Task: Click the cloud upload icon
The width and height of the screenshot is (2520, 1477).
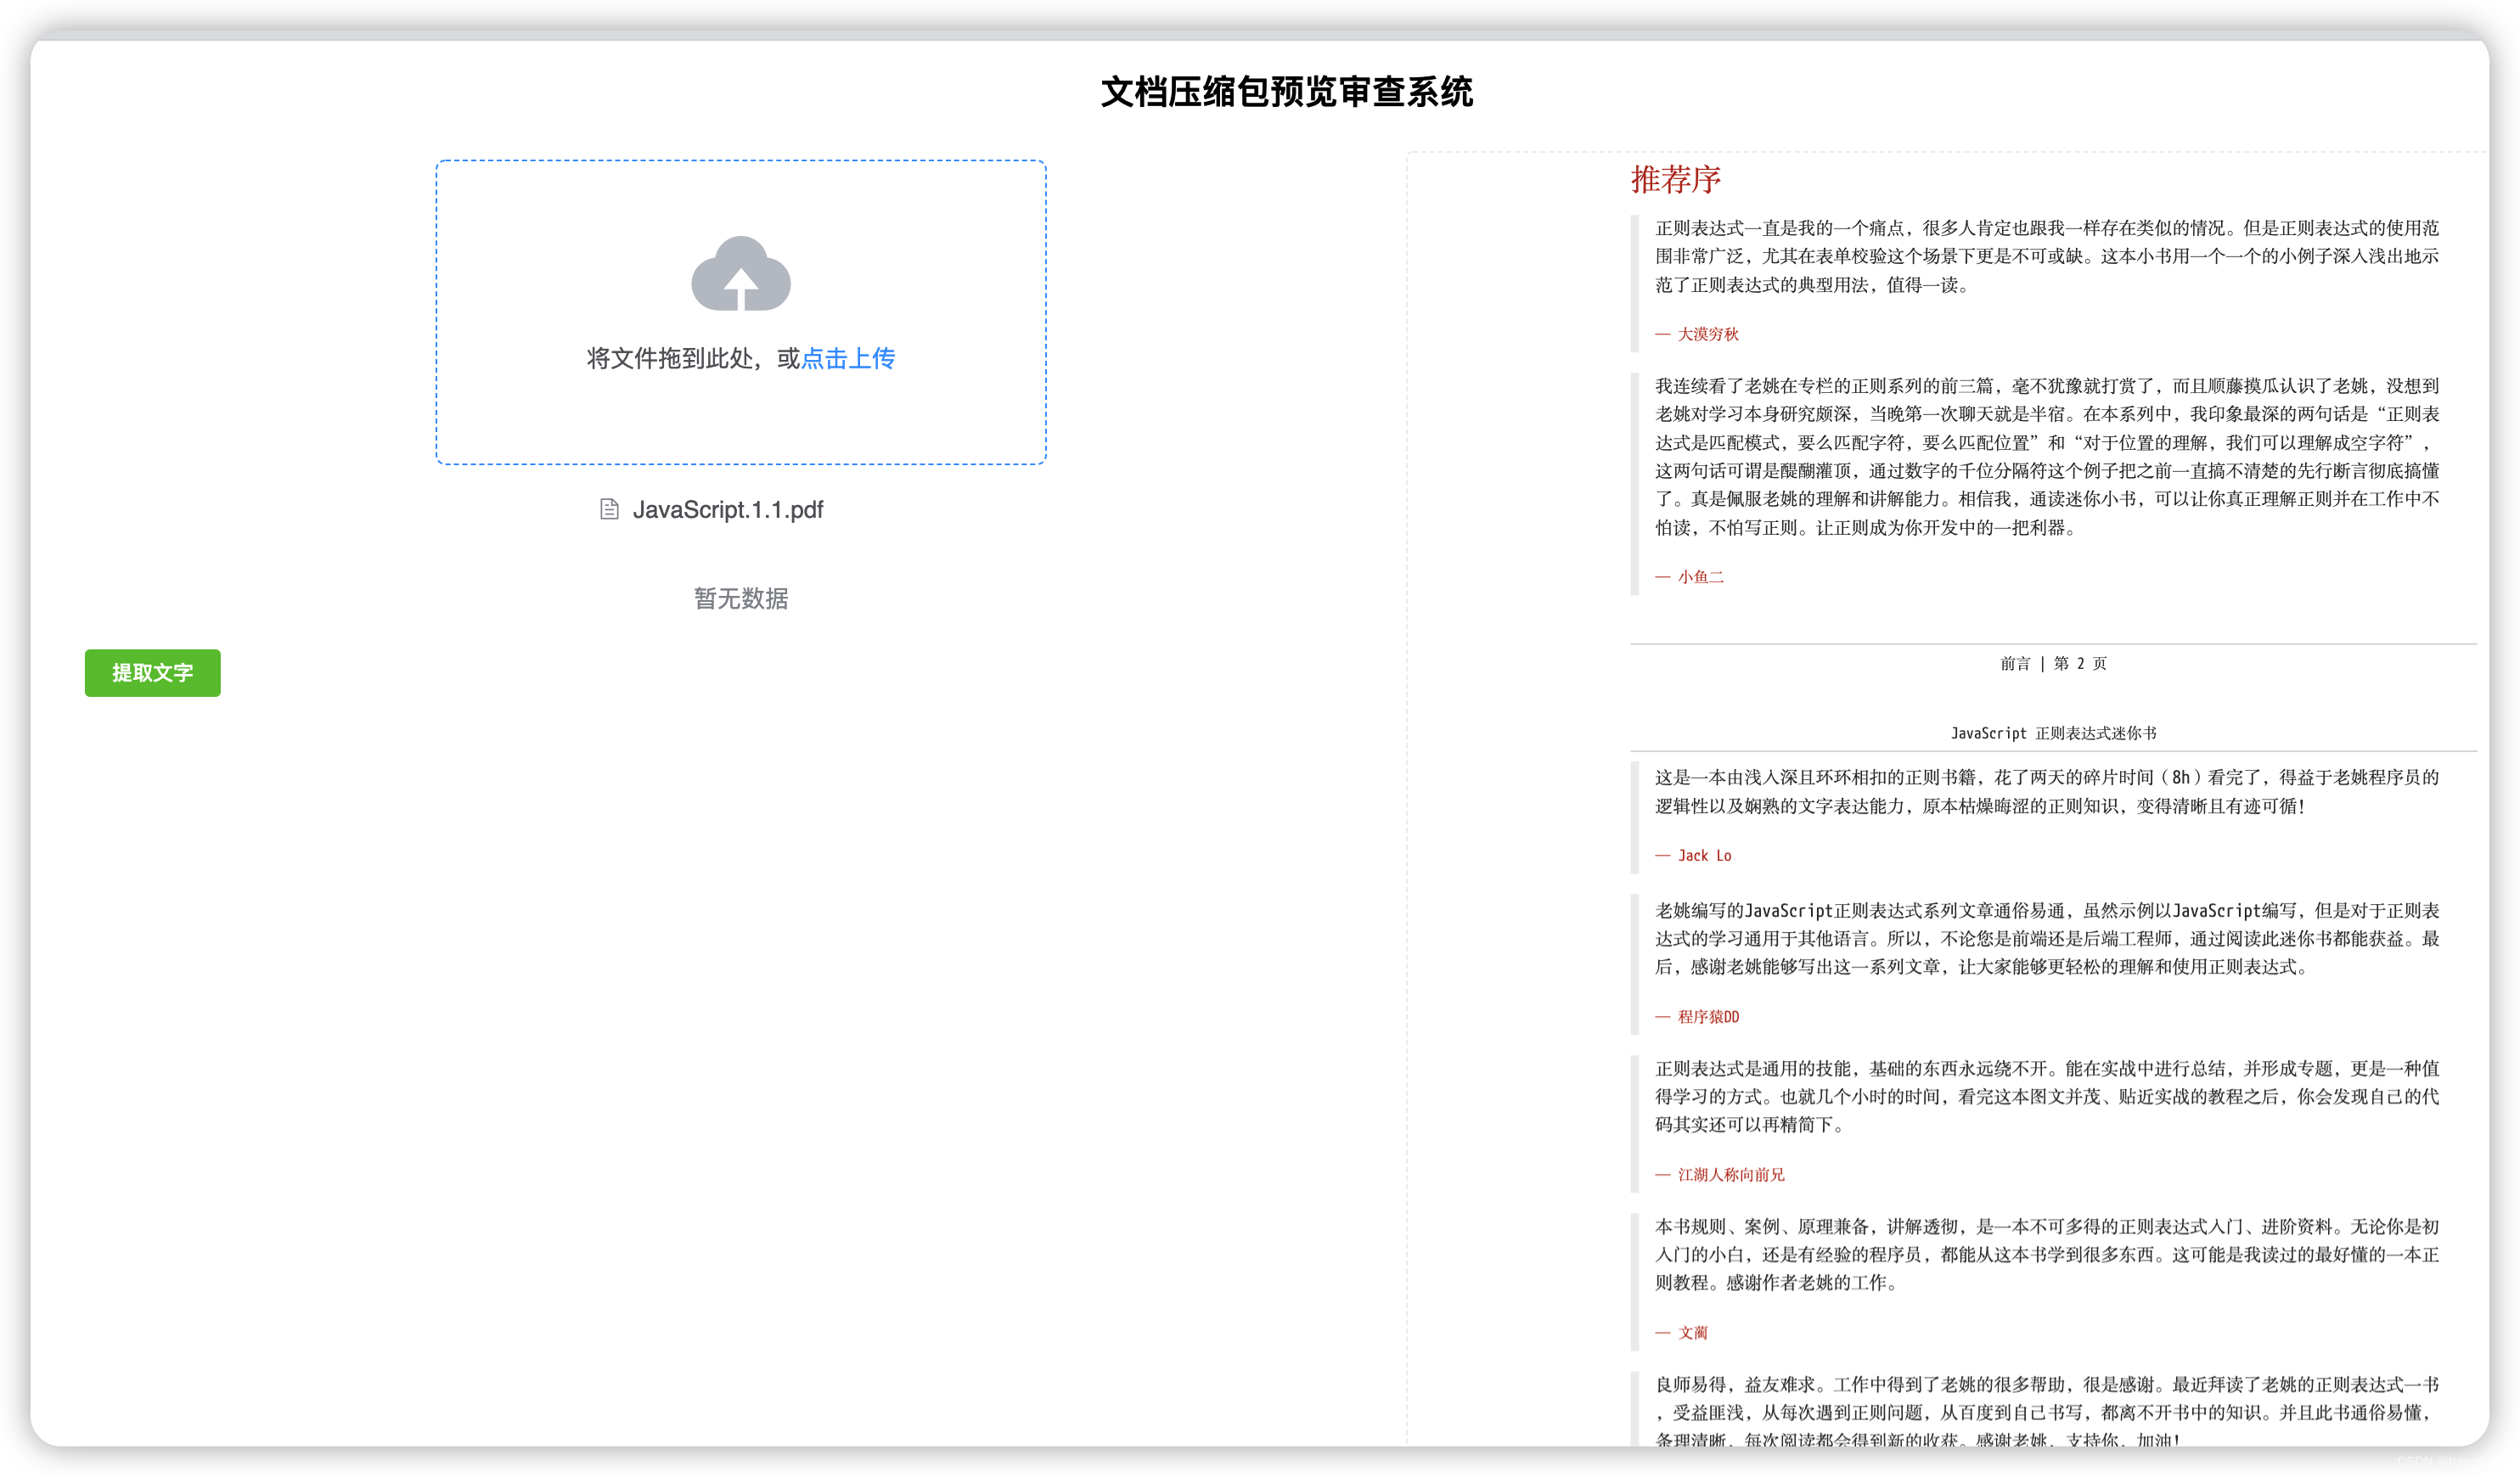Action: (x=741, y=274)
